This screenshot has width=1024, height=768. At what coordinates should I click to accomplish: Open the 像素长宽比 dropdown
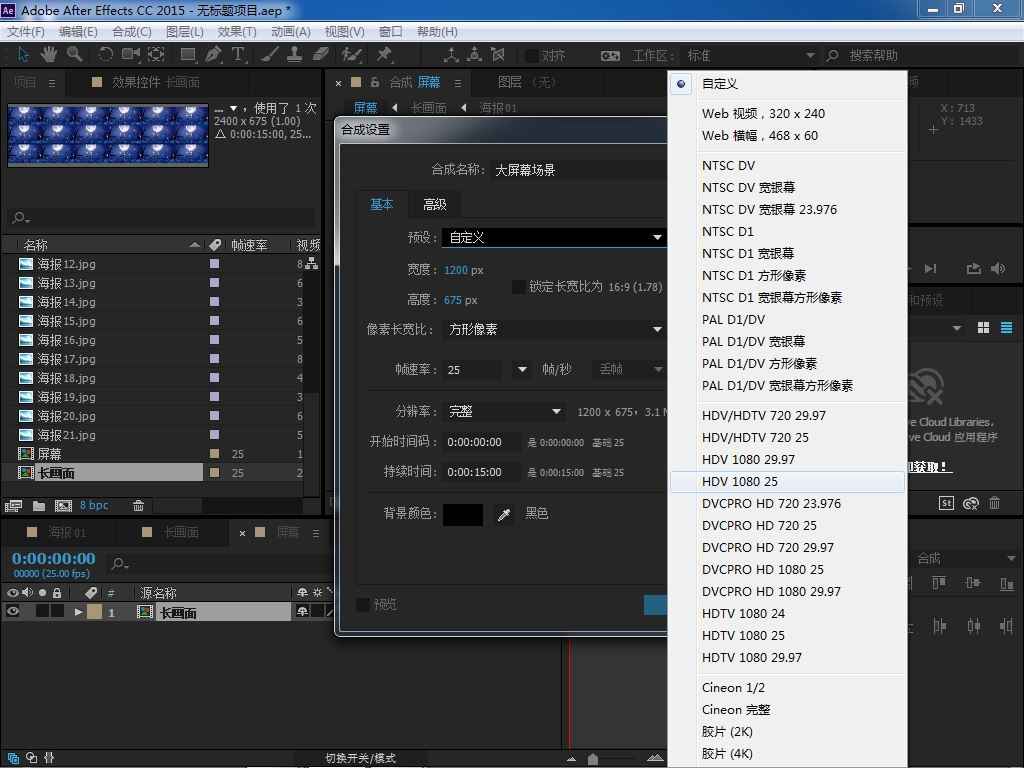(554, 330)
